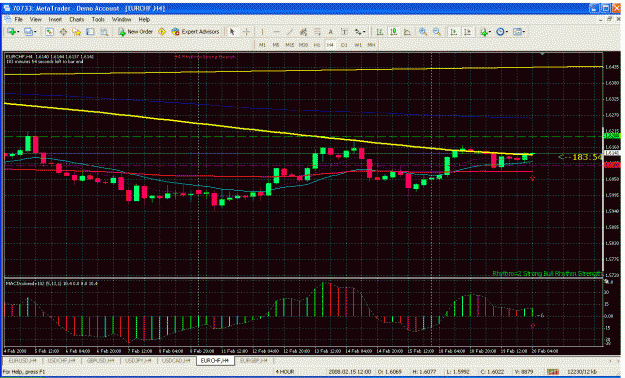625x378 pixels.
Task: Toggle Chart Shift
Action: pyautogui.click(x=468, y=32)
